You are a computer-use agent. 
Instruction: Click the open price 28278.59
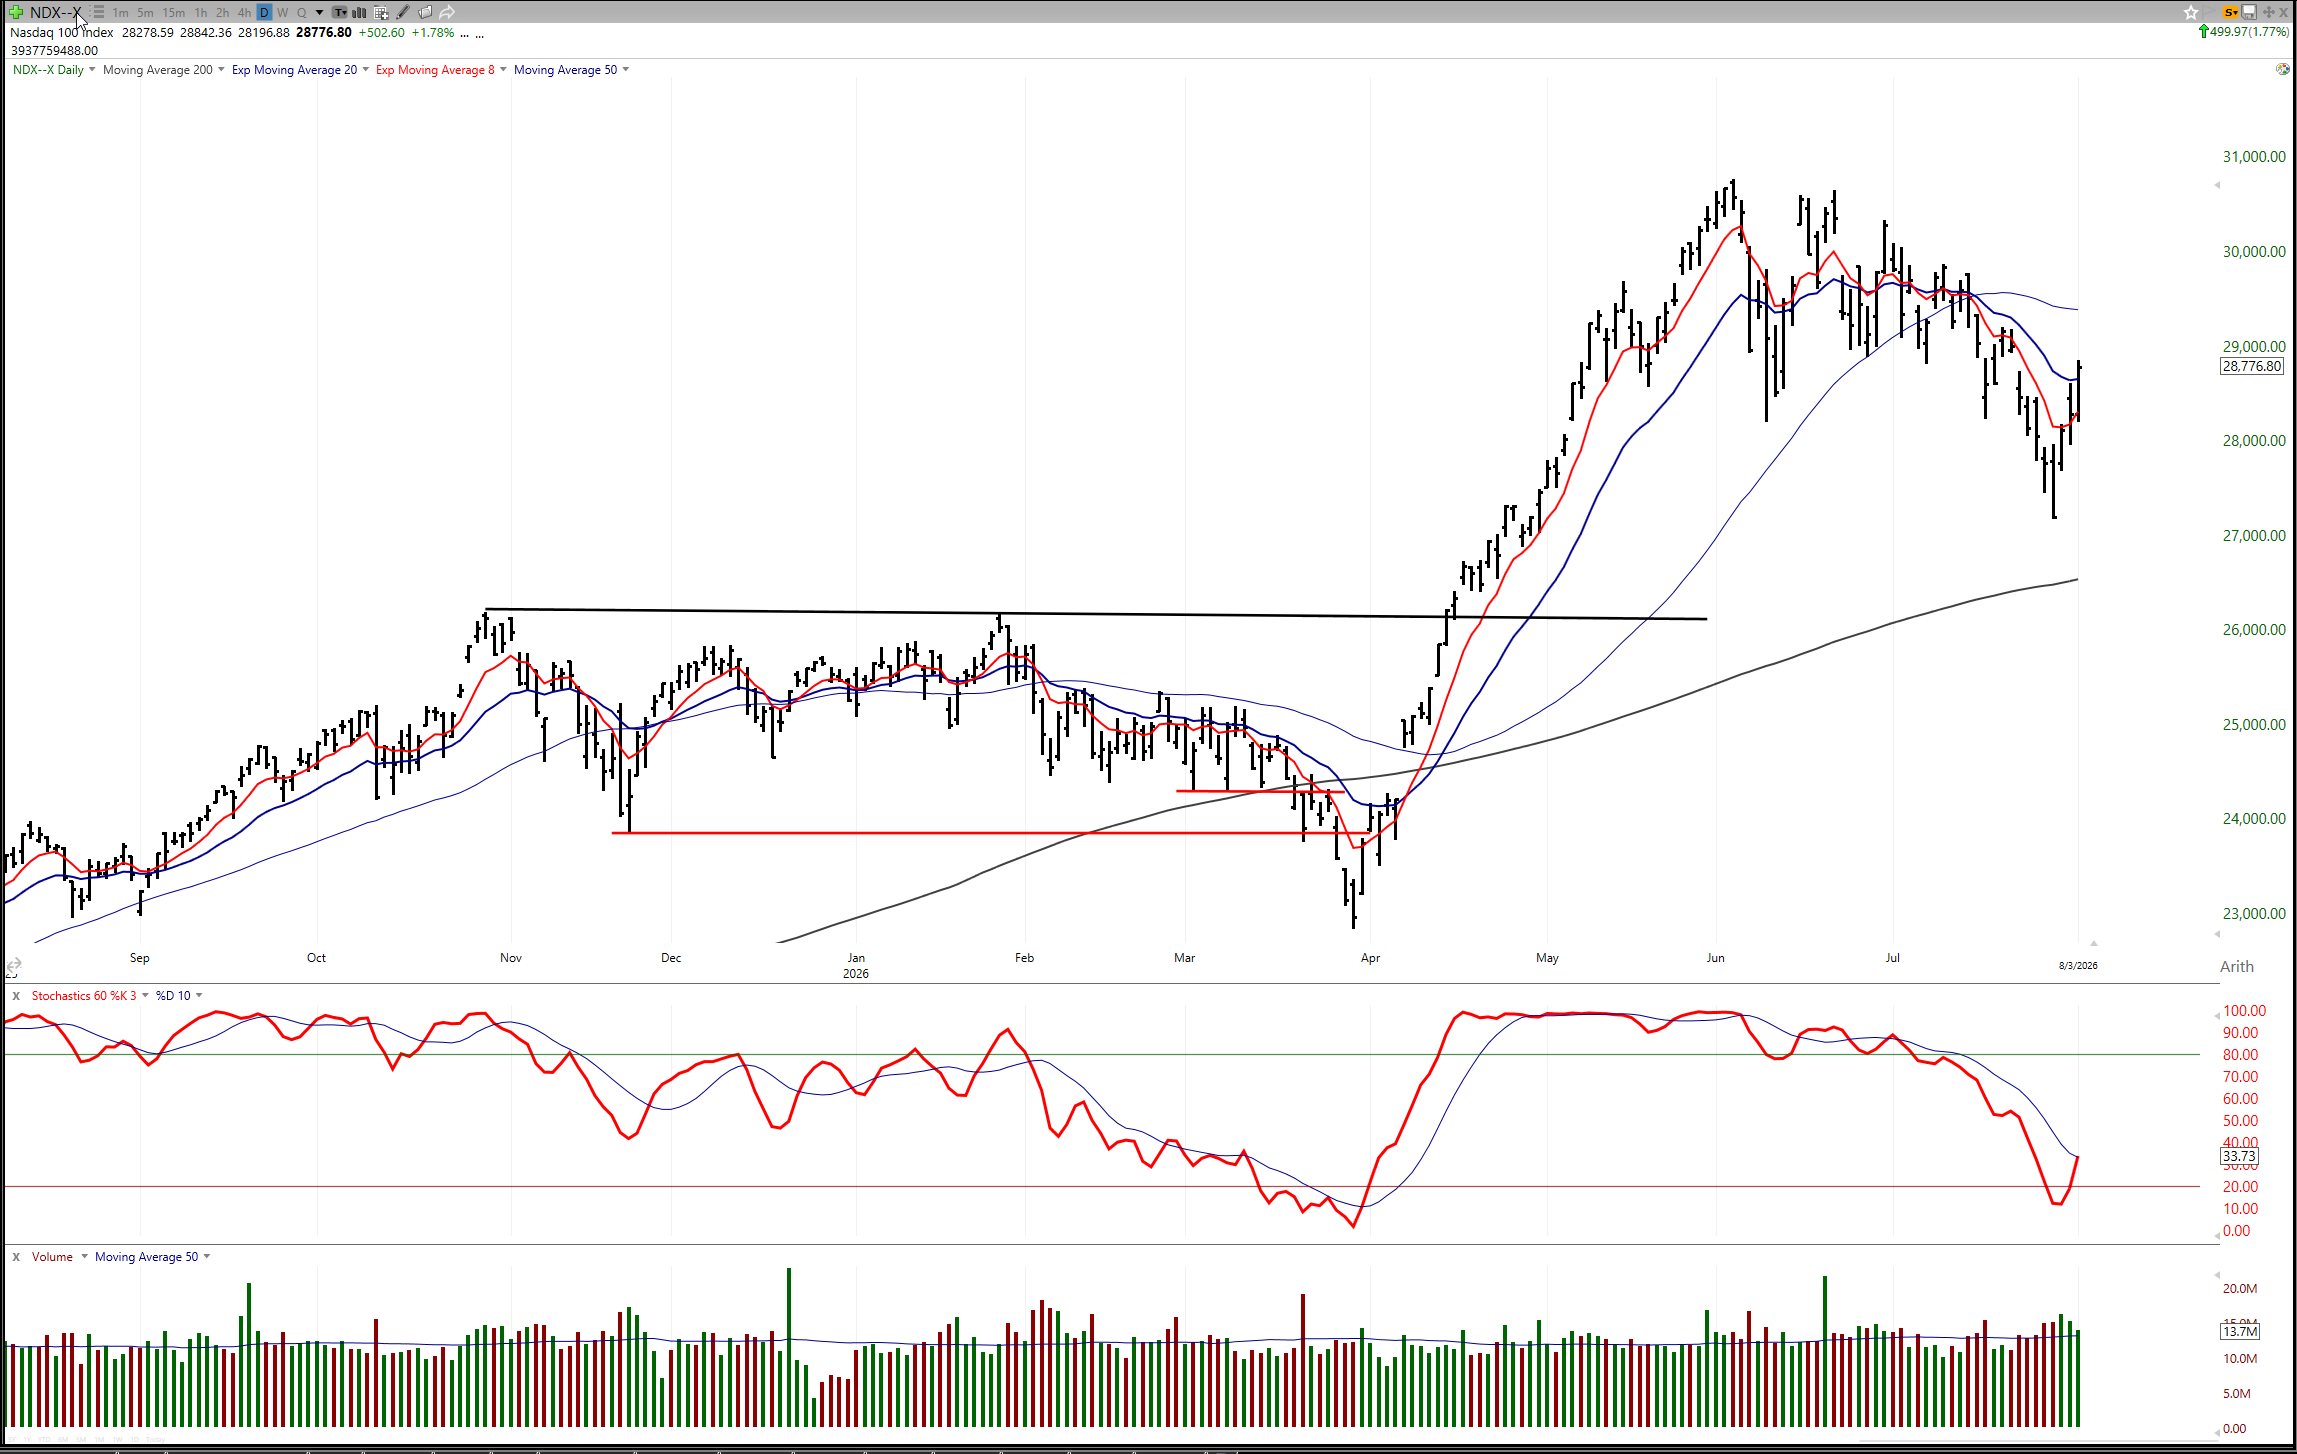click(x=148, y=33)
